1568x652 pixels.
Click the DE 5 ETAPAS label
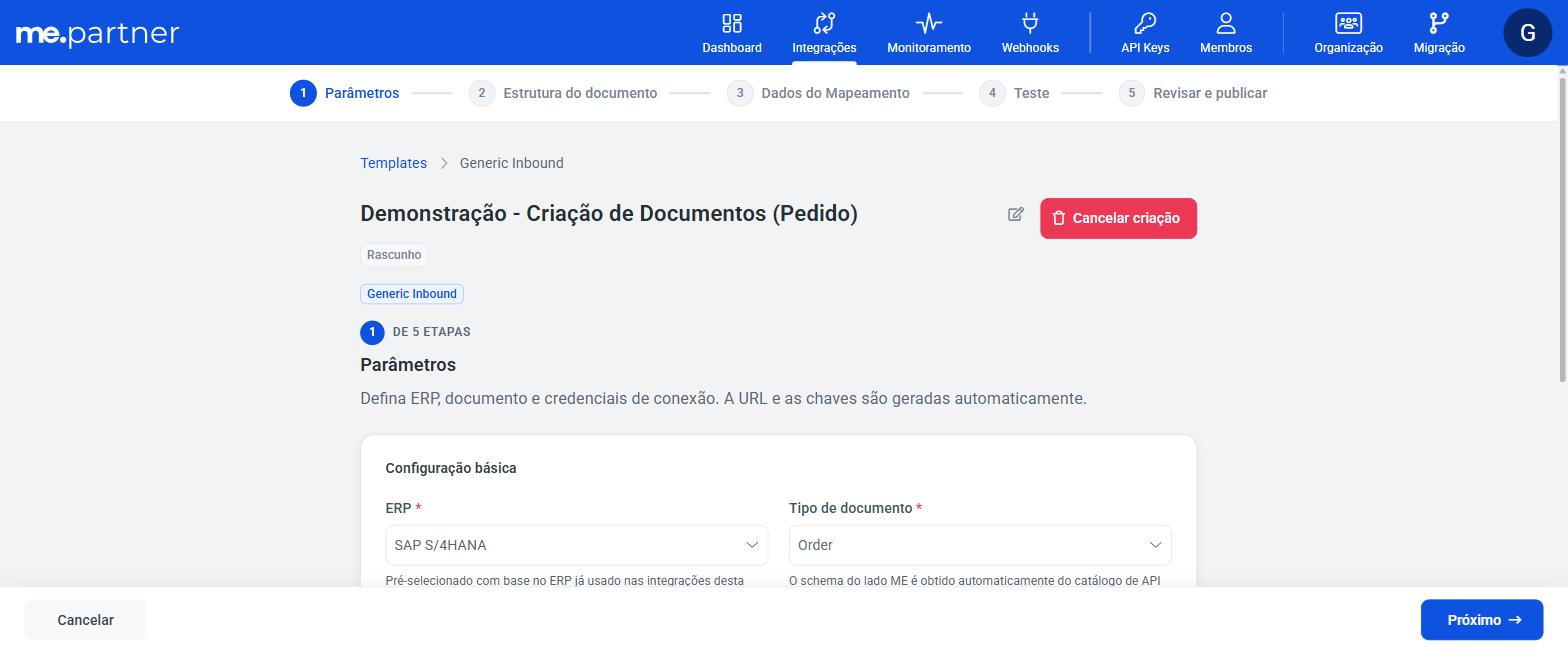pos(431,332)
